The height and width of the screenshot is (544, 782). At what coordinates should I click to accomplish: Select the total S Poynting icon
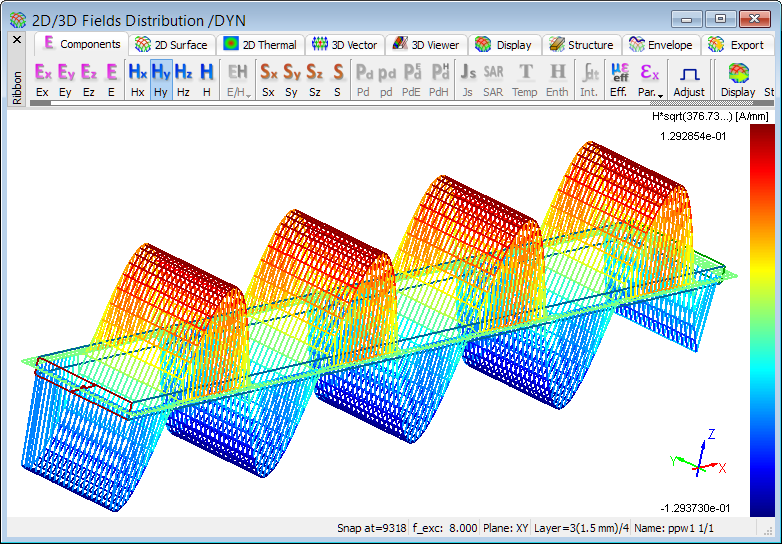click(337, 79)
